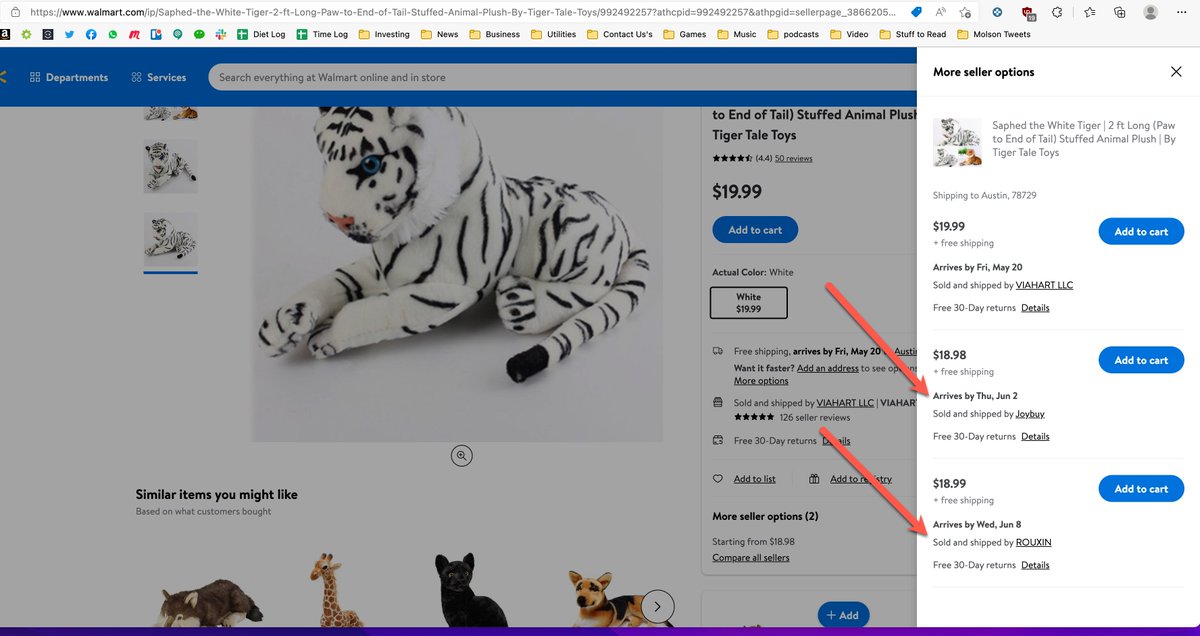Open the VIAHART LLC seller link in panel

click(1044, 285)
